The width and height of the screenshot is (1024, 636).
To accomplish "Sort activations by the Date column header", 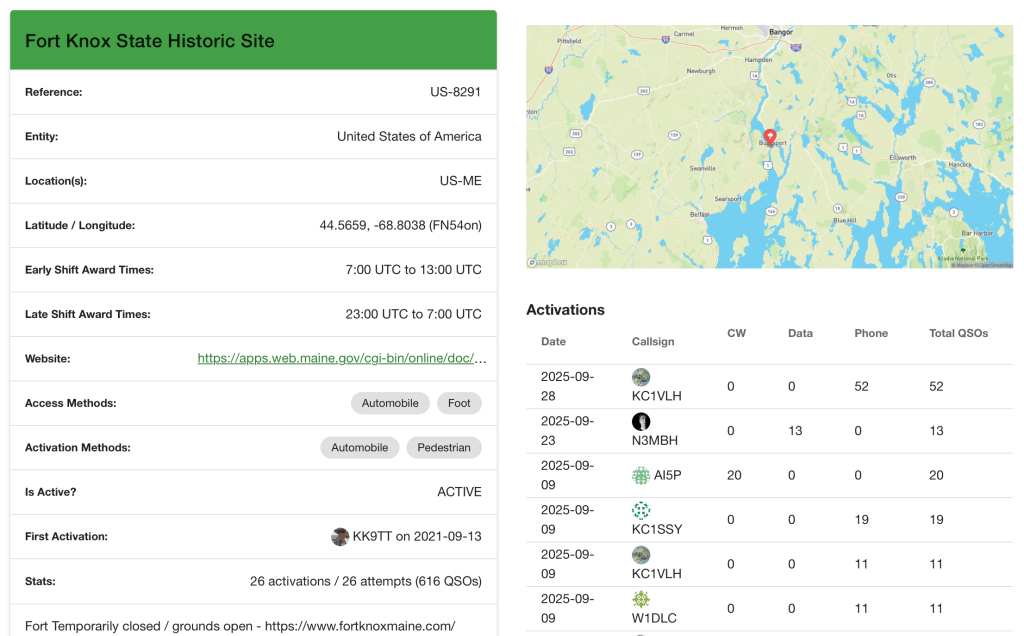I will pos(553,342).
